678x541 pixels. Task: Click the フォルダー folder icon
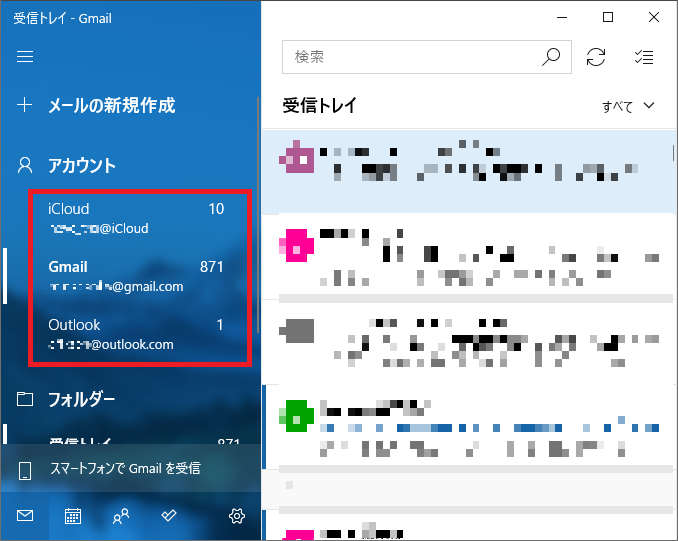pyautogui.click(x=25, y=399)
